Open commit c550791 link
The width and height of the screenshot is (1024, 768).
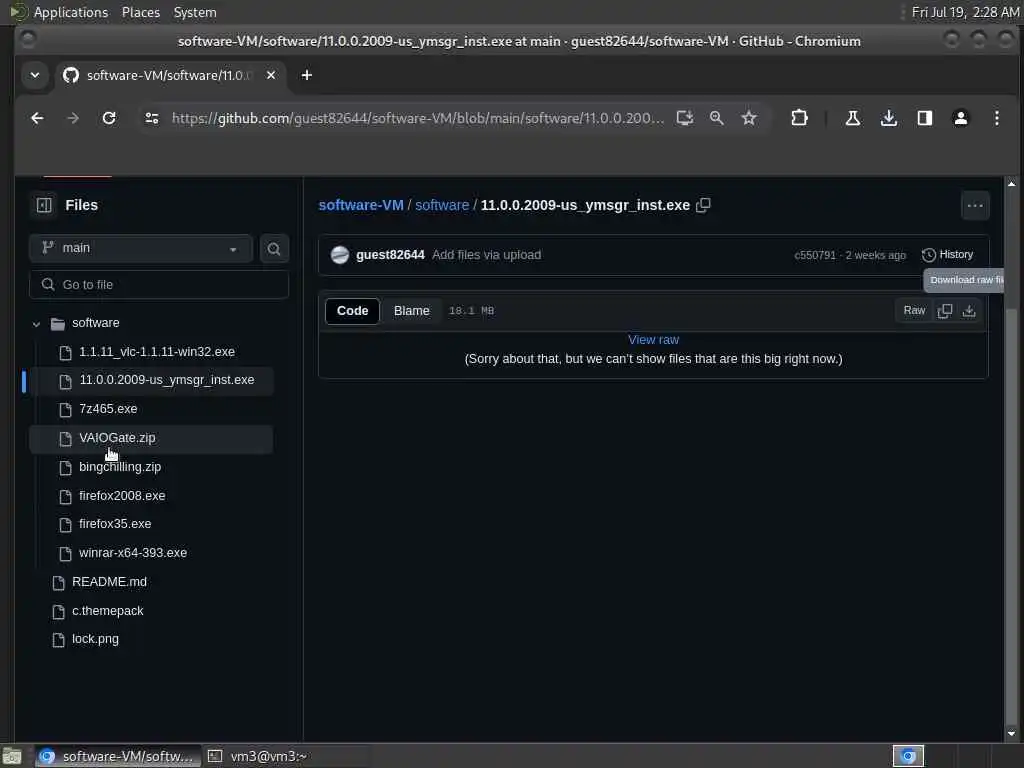click(x=814, y=255)
